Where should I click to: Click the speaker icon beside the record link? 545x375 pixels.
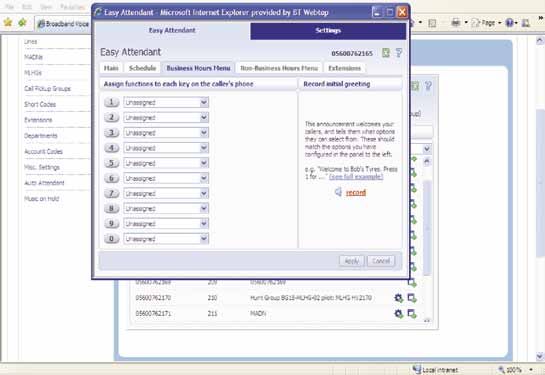coord(338,192)
